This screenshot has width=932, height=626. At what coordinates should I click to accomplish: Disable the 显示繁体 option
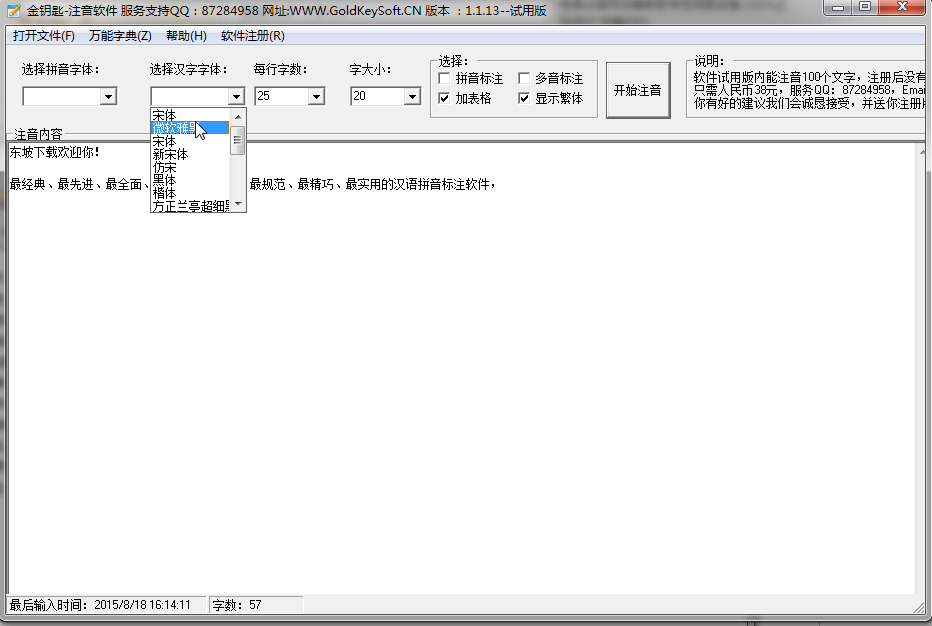(523, 97)
